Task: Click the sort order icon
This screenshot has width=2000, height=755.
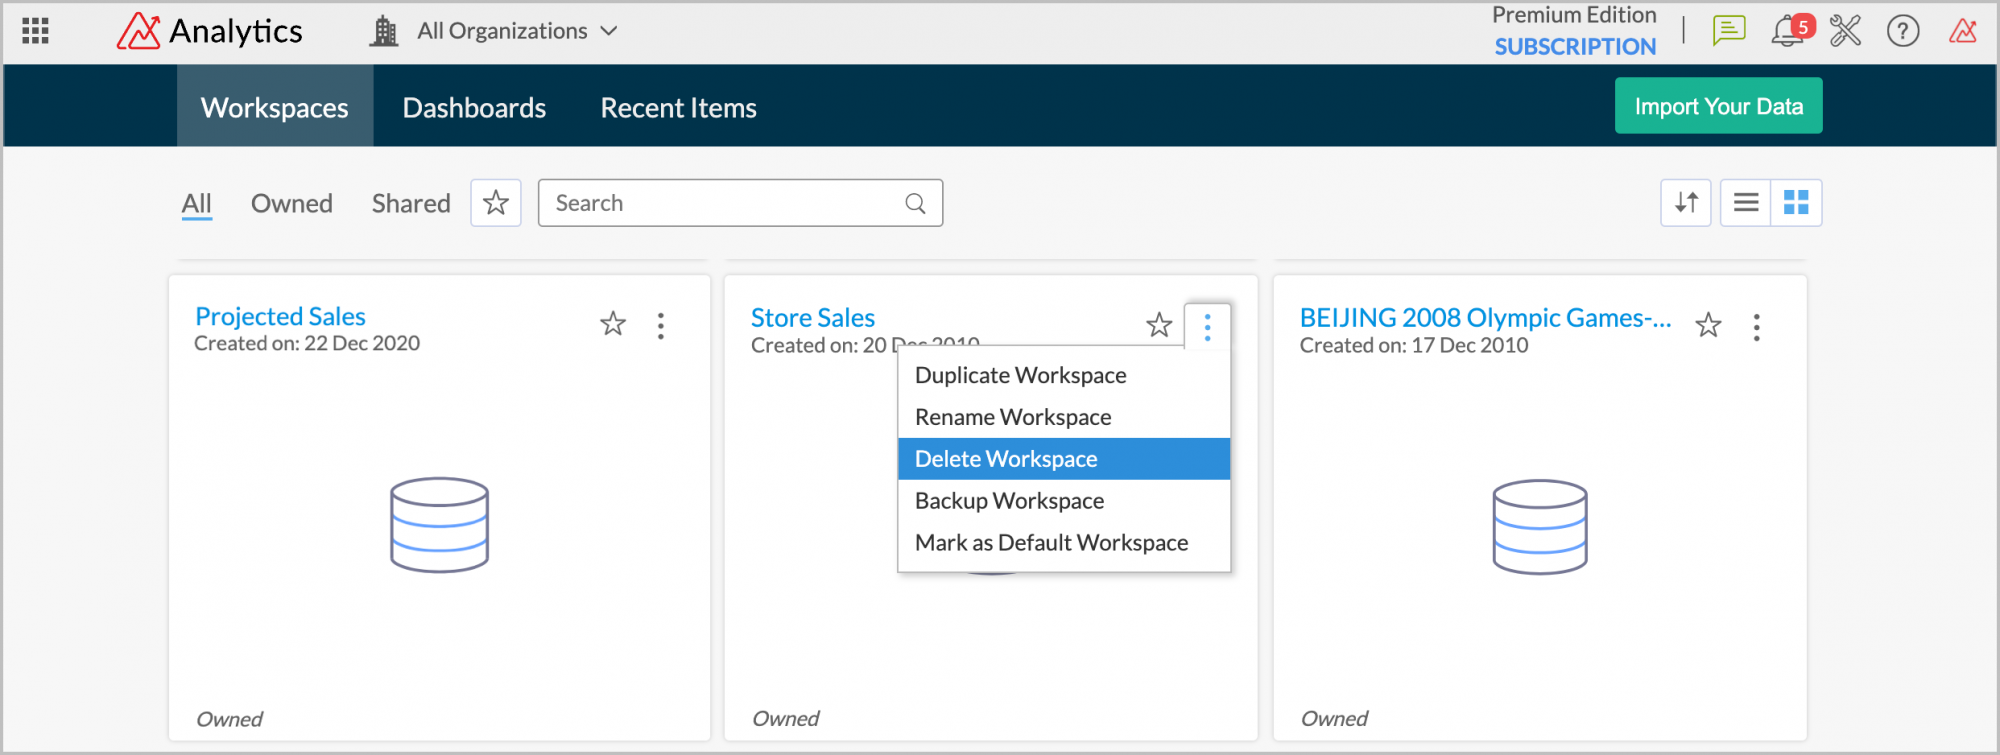Action: click(1686, 203)
